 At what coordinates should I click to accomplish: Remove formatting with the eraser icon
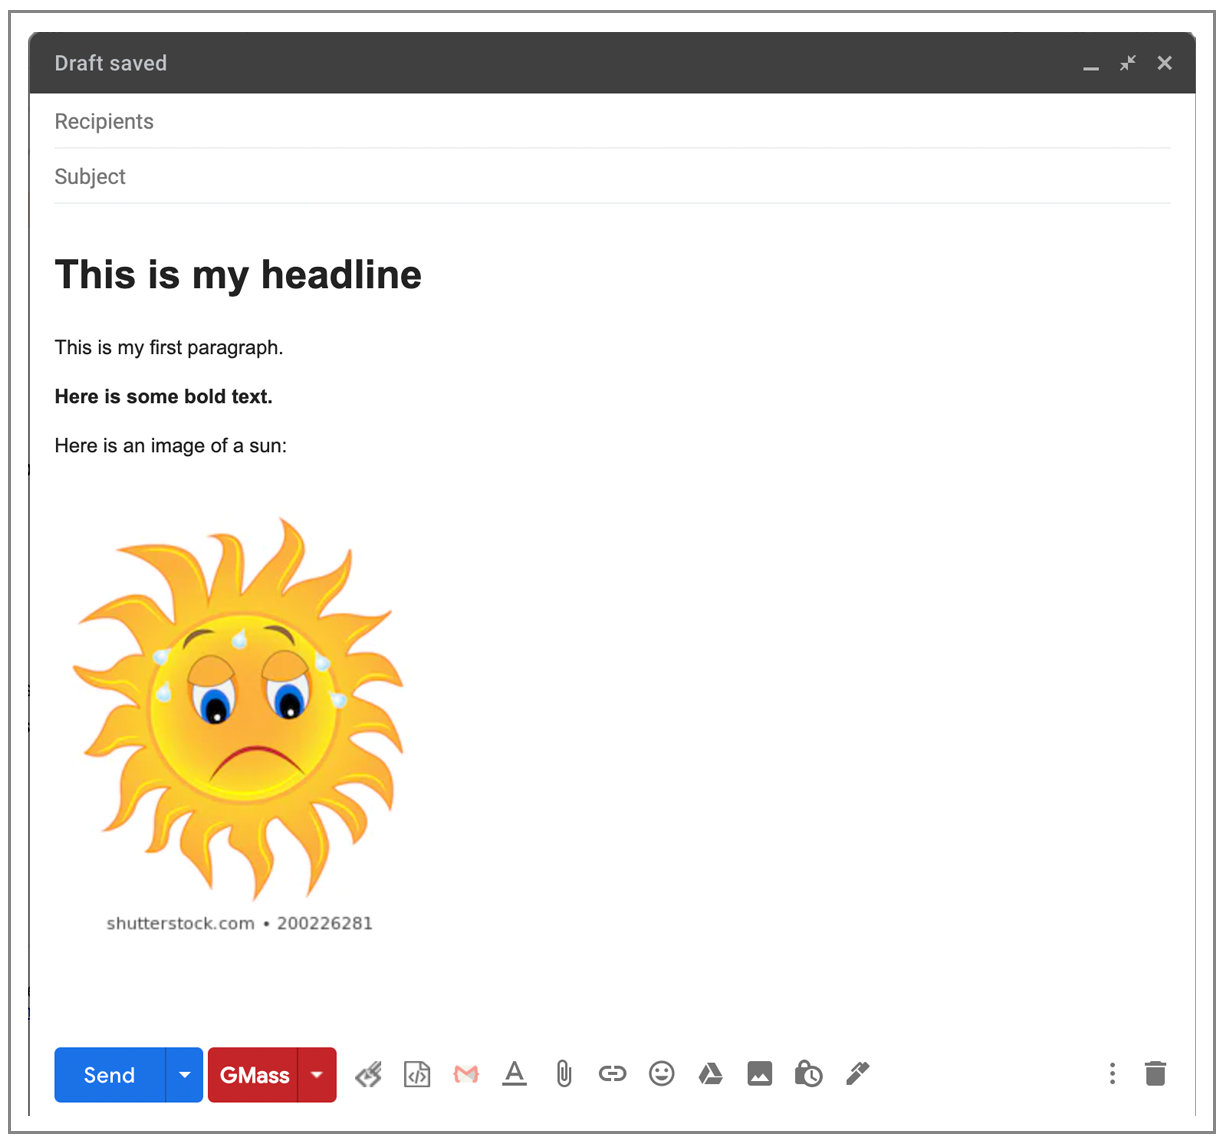point(369,1074)
